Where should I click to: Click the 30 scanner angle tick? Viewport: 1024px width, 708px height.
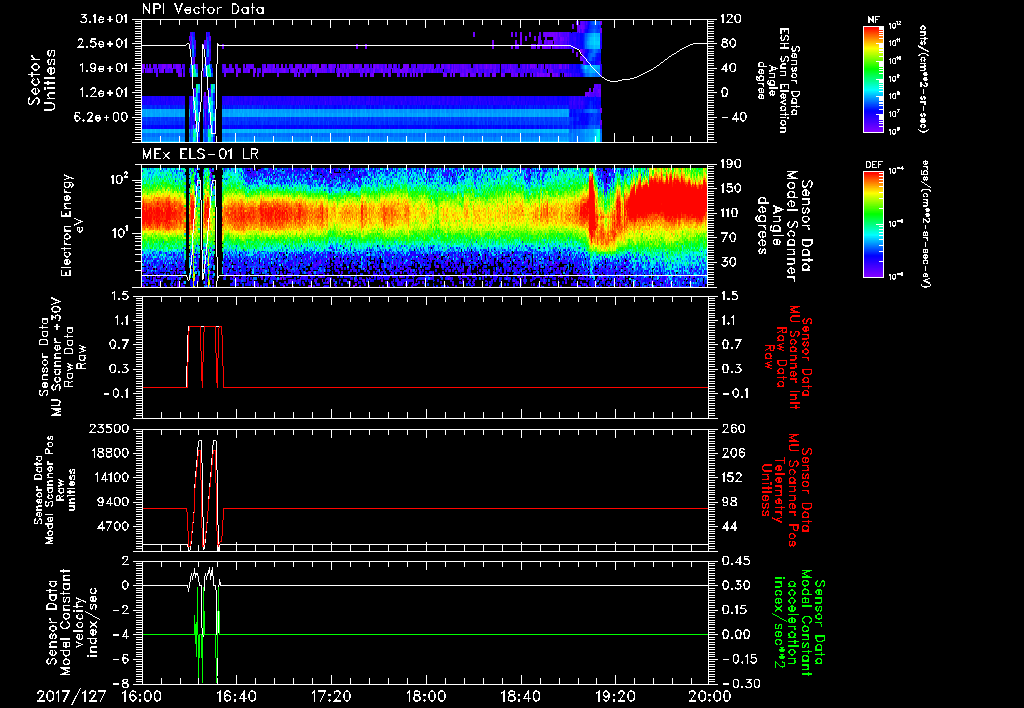(728, 262)
